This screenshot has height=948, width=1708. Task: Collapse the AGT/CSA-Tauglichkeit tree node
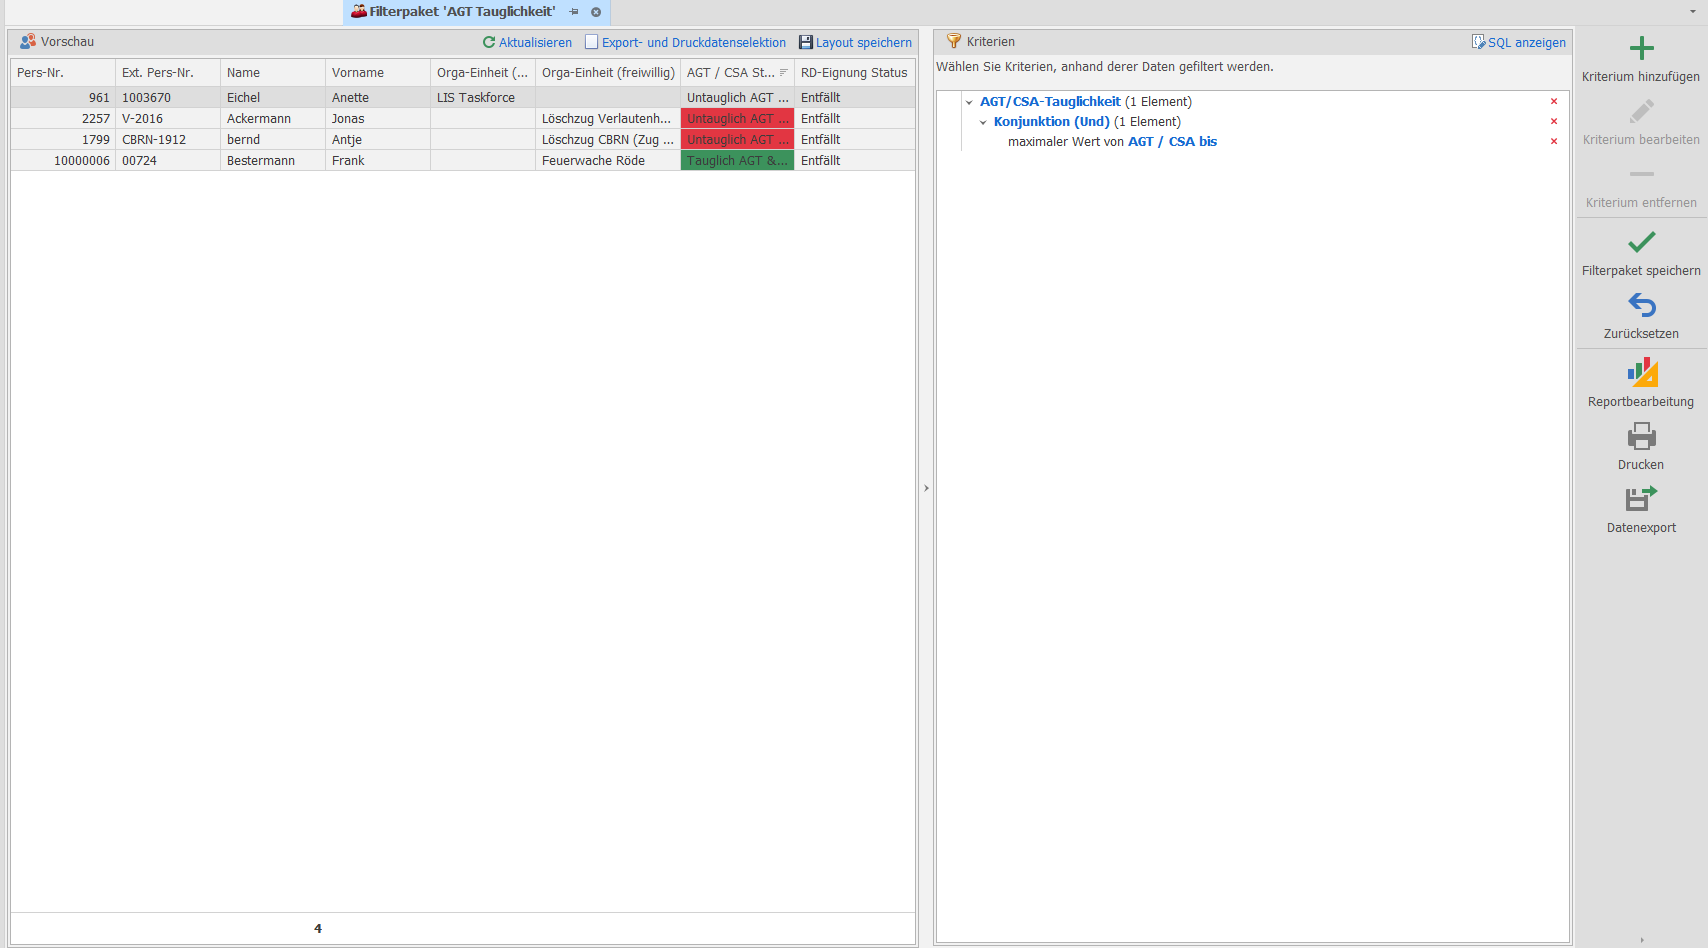[x=969, y=102]
